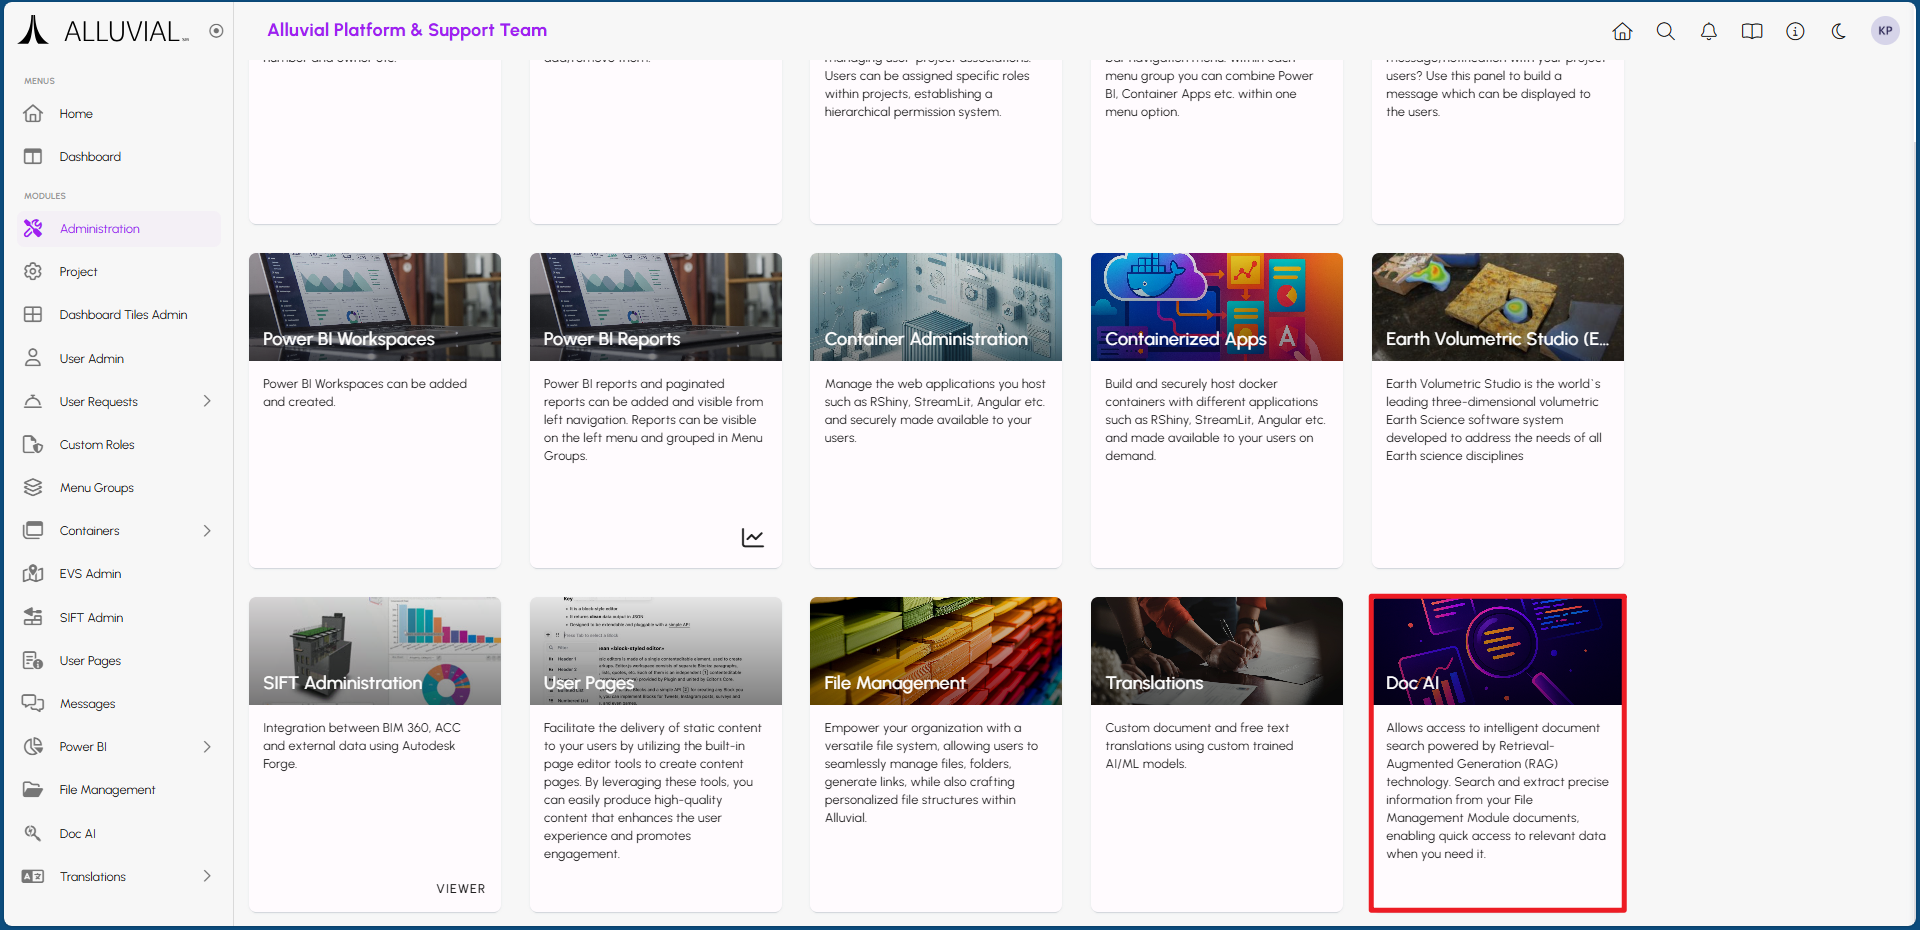Select Custom Roles in sidebar

pos(97,445)
